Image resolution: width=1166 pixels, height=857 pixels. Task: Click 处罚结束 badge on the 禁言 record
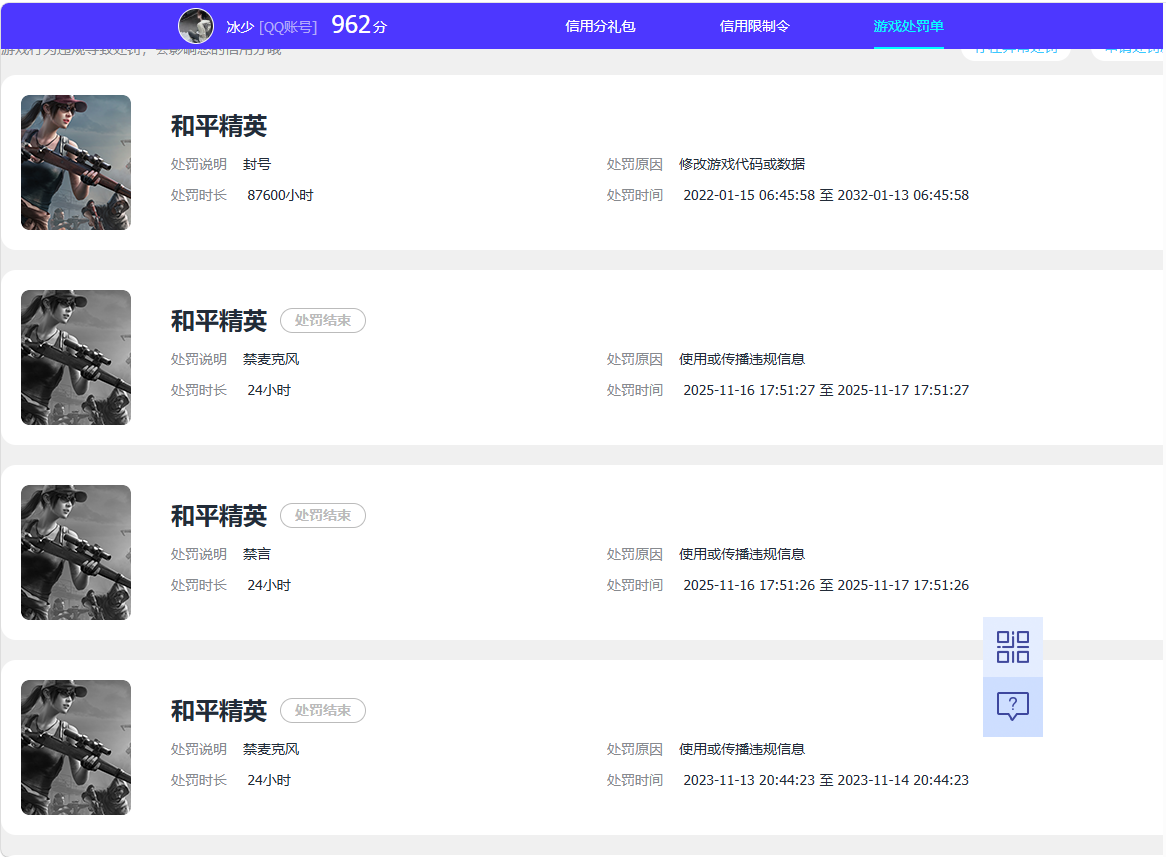coord(323,516)
